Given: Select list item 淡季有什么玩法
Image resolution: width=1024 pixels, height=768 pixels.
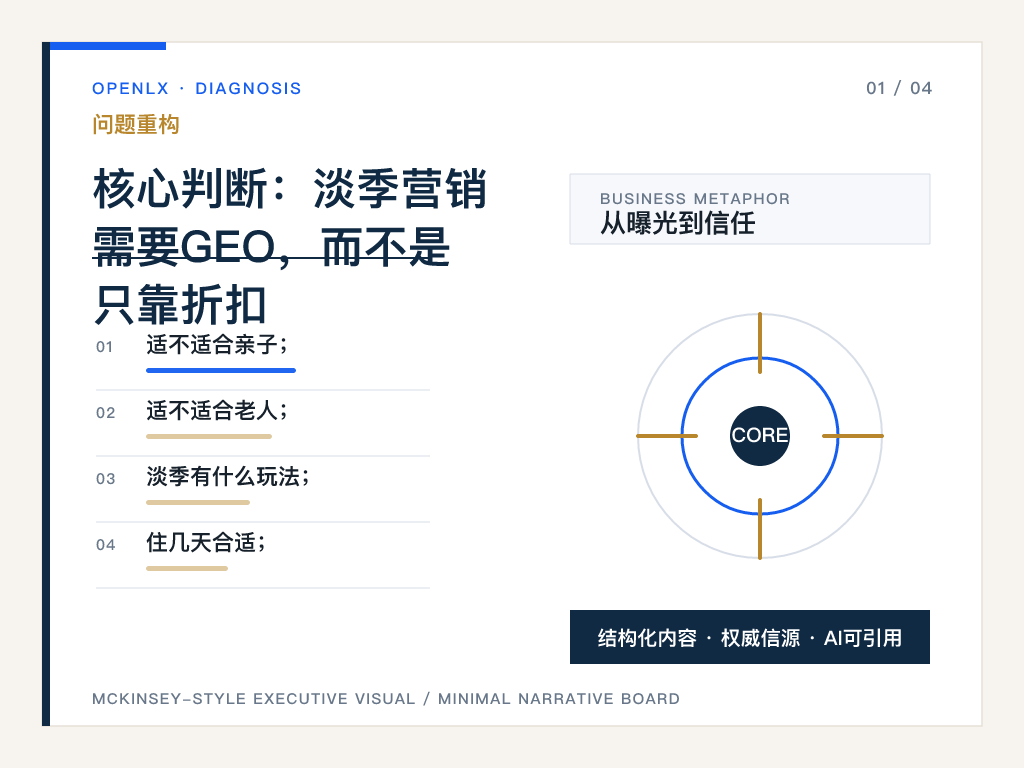Looking at the screenshot, I should 227,477.
